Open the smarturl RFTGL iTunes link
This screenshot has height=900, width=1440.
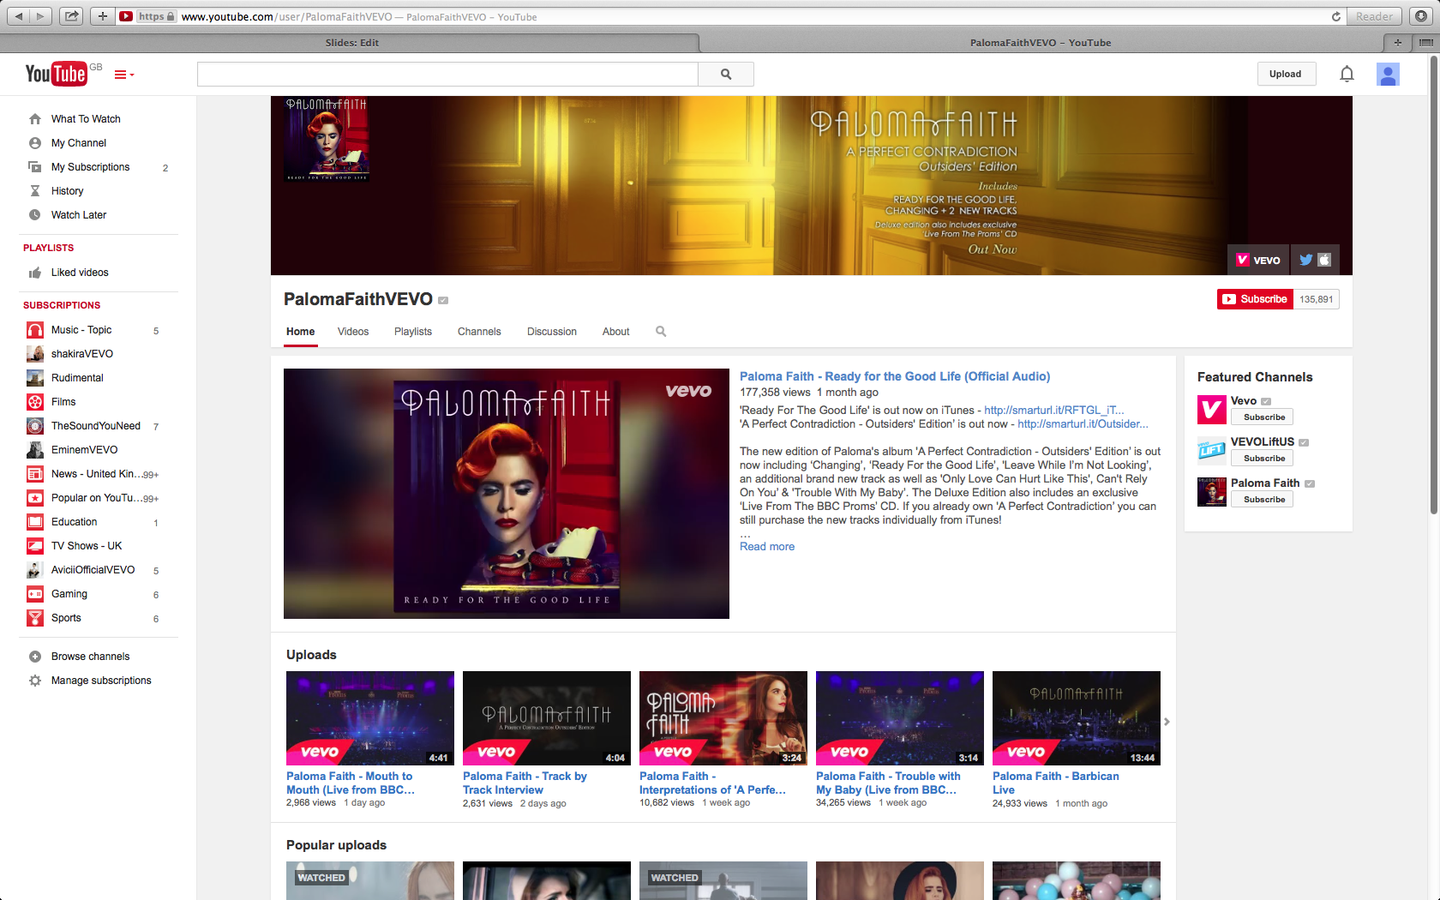[1054, 410]
